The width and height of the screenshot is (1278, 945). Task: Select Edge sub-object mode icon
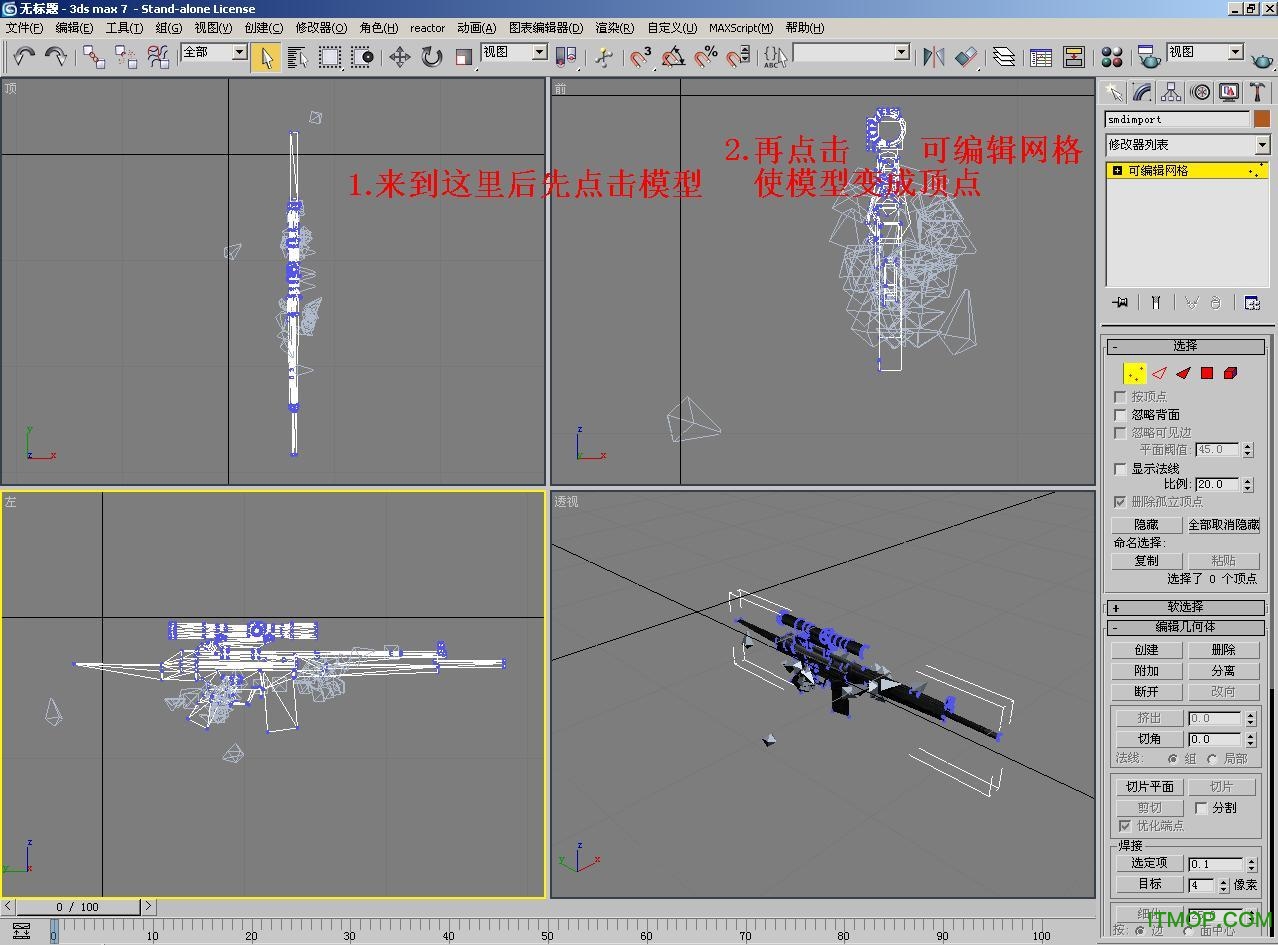[x=1159, y=373]
